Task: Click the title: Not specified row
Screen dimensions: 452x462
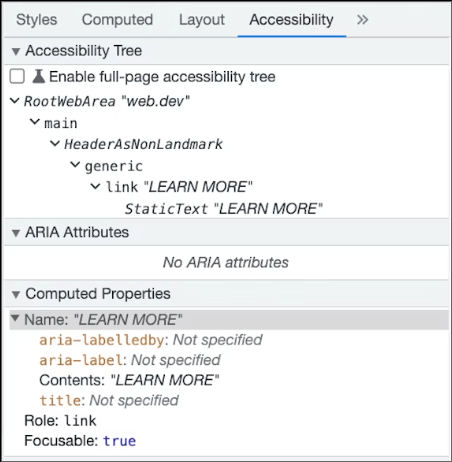Action: [x=109, y=400]
